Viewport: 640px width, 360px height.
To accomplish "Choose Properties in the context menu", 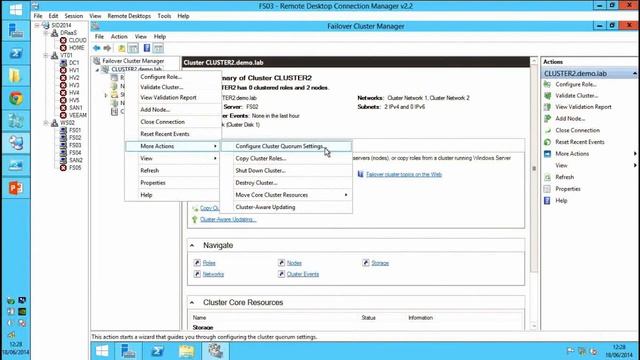I will [173, 183].
